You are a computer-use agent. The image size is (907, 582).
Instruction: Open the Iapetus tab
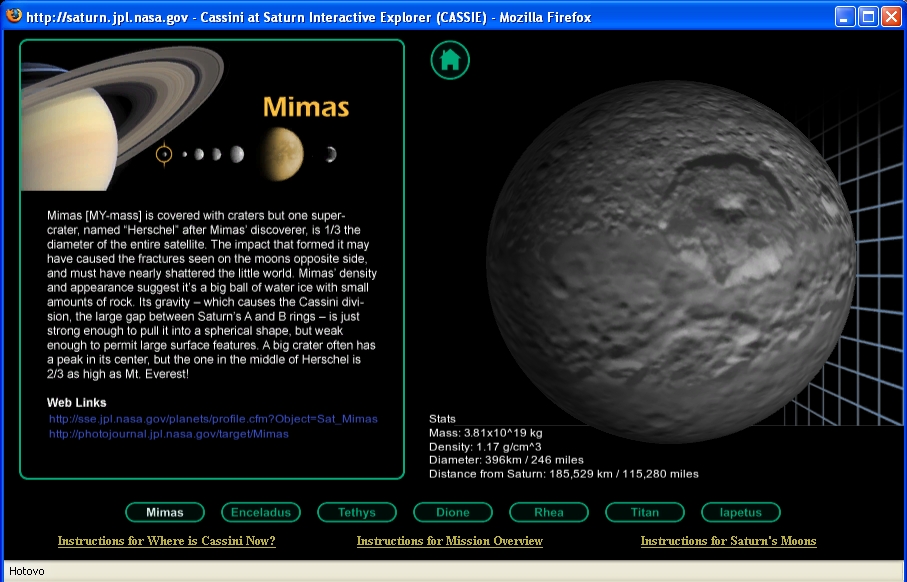pos(741,513)
